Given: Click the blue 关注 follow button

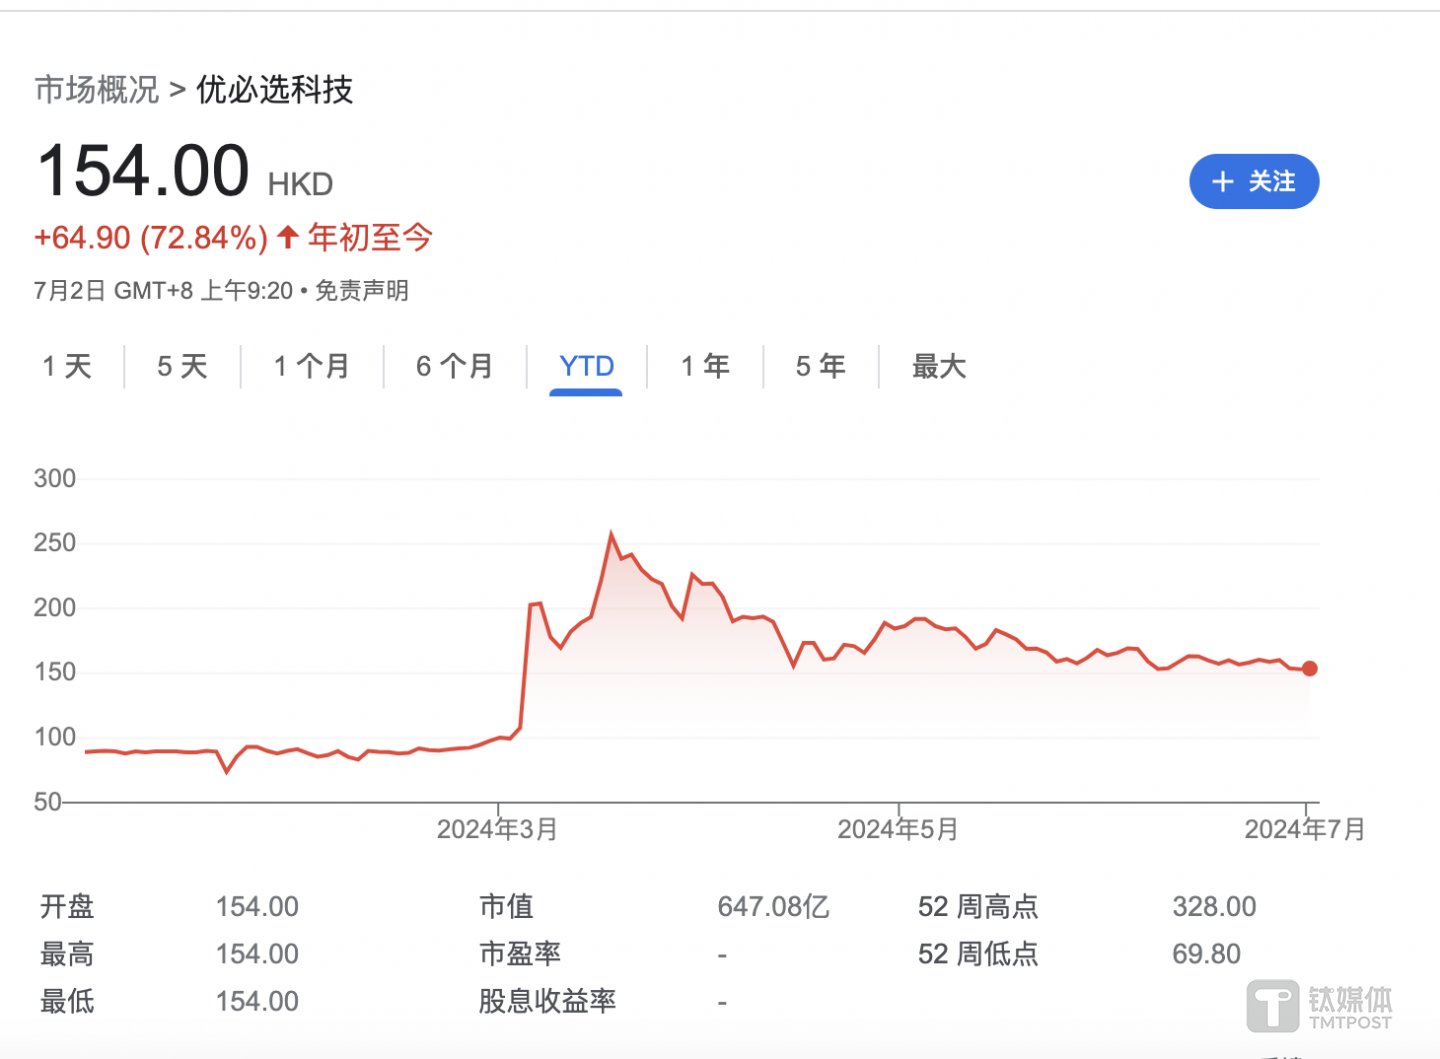Looking at the screenshot, I should point(1253,182).
